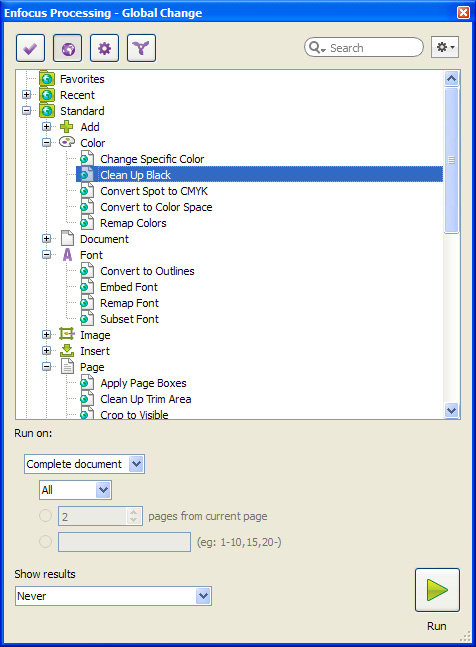This screenshot has height=647, width=476.
Task: Collapse the Font category node
Action: tap(47, 255)
